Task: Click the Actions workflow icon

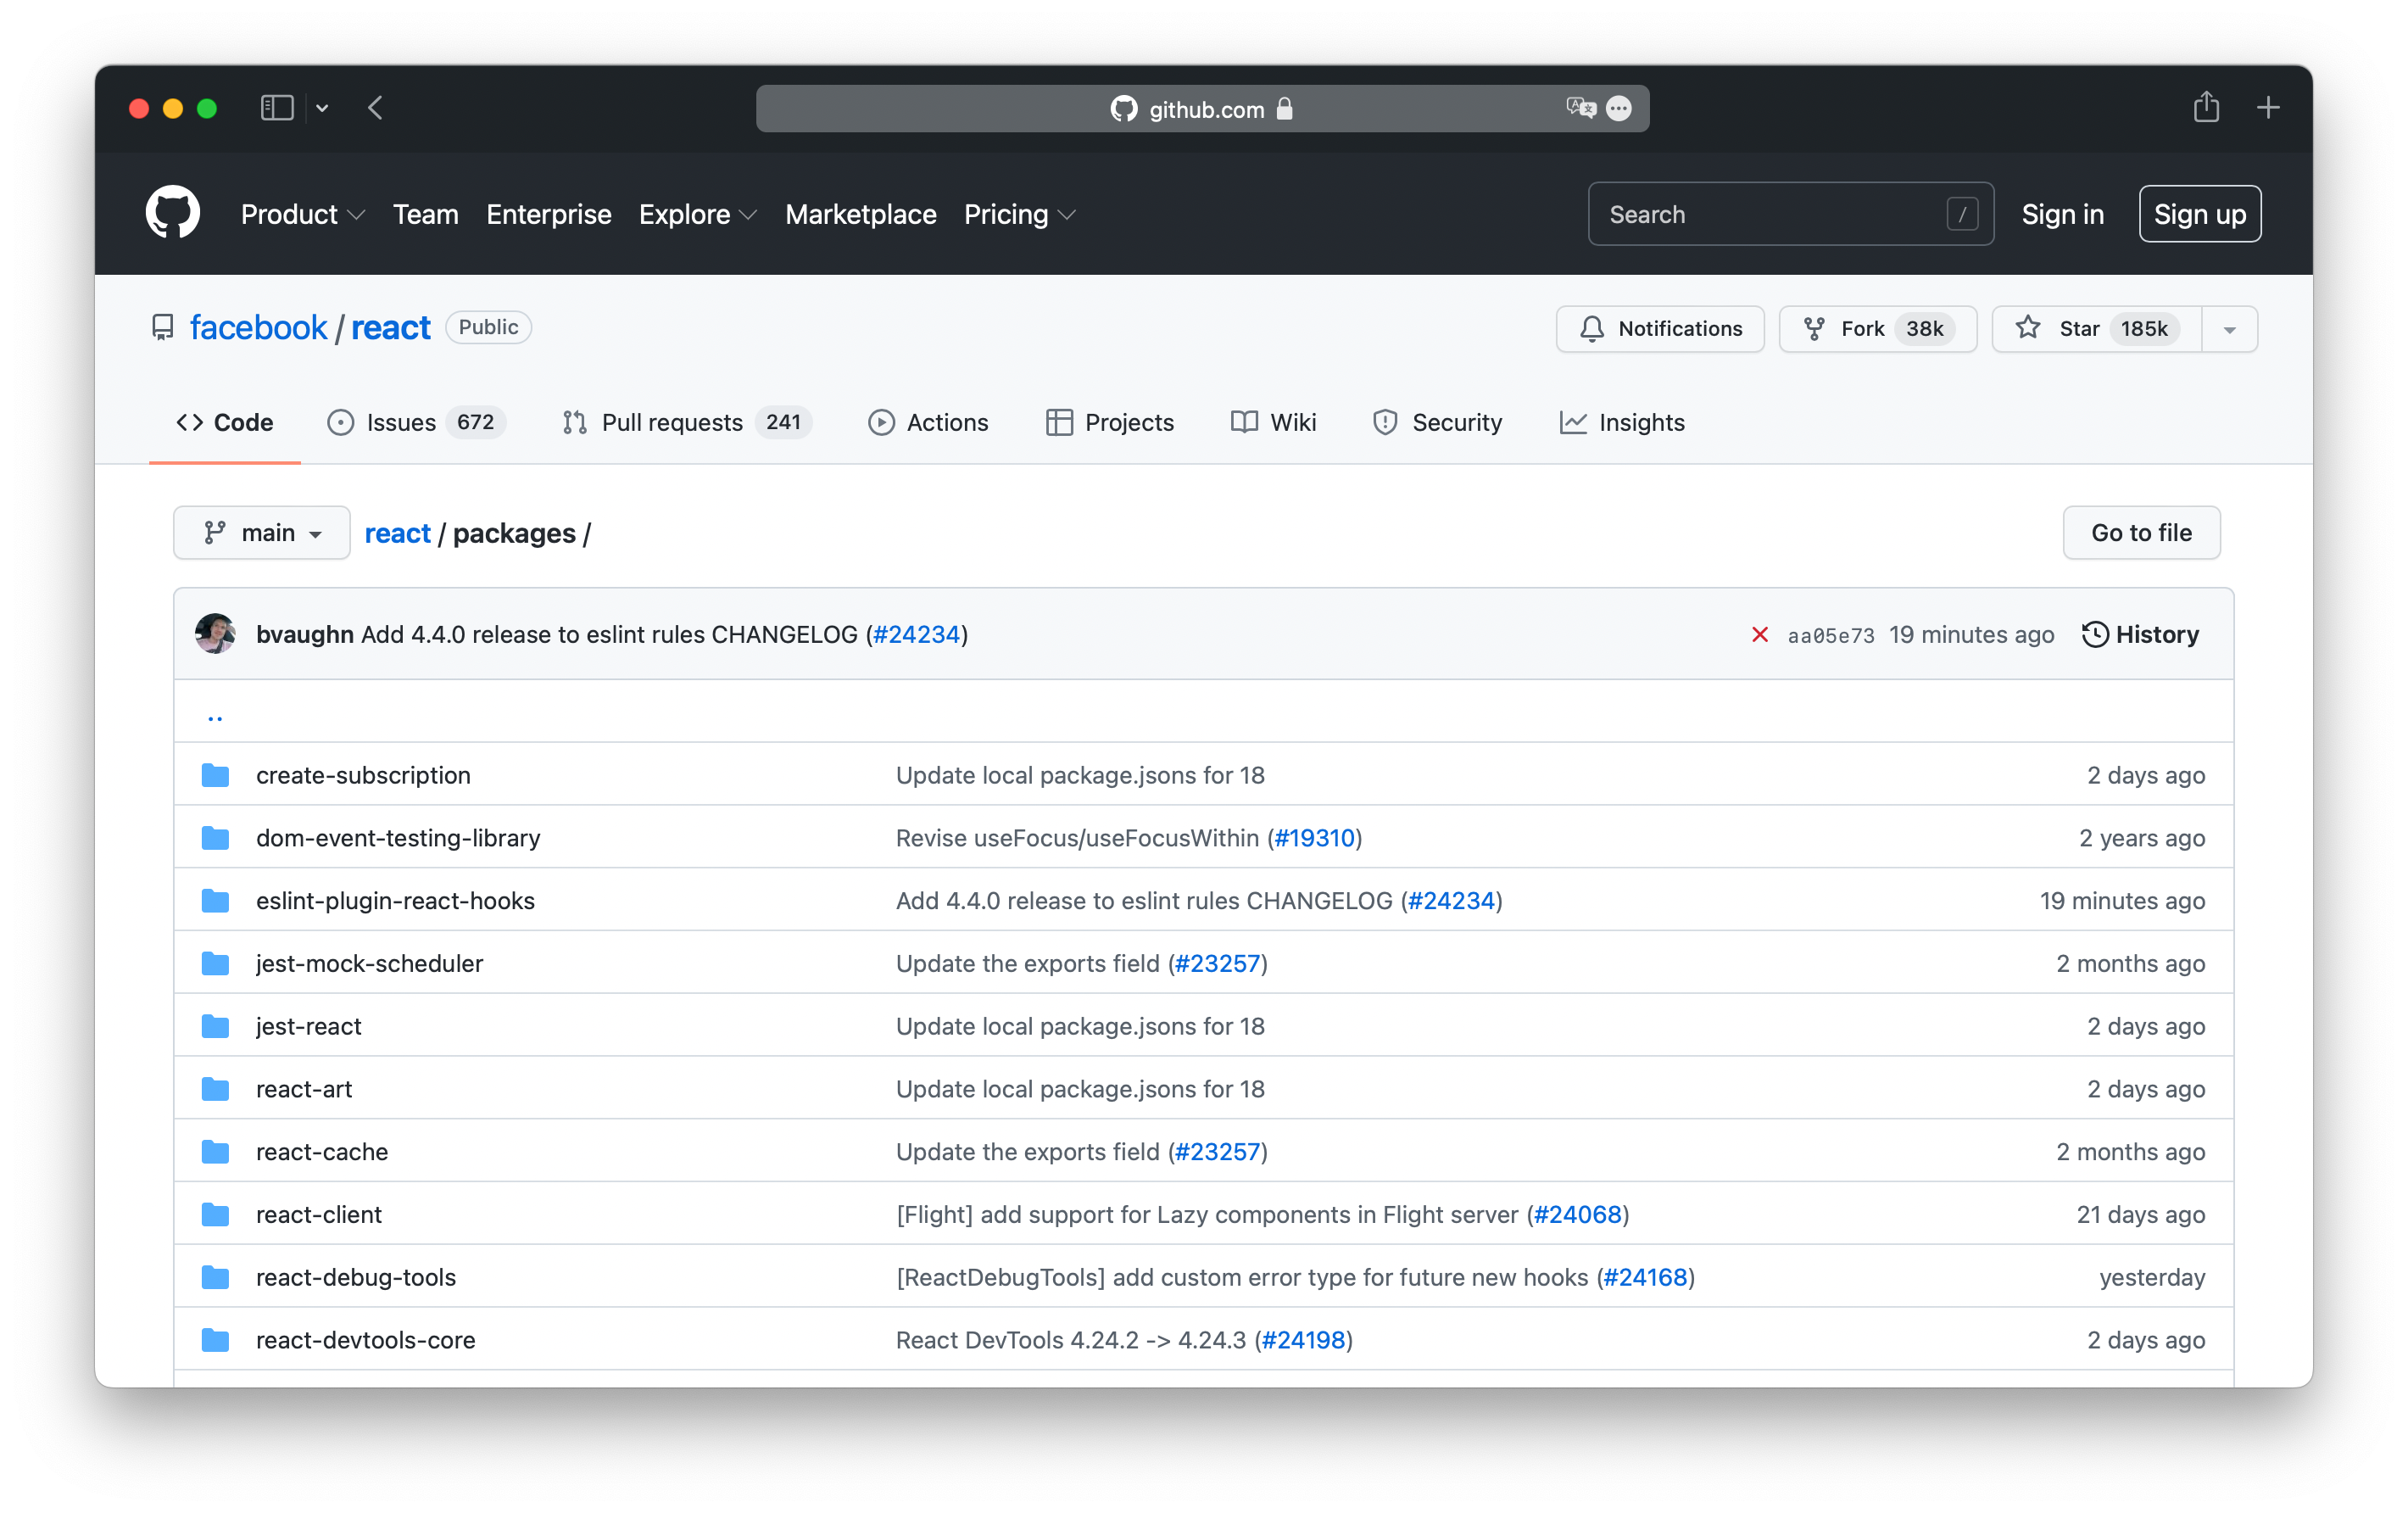Action: coord(882,422)
